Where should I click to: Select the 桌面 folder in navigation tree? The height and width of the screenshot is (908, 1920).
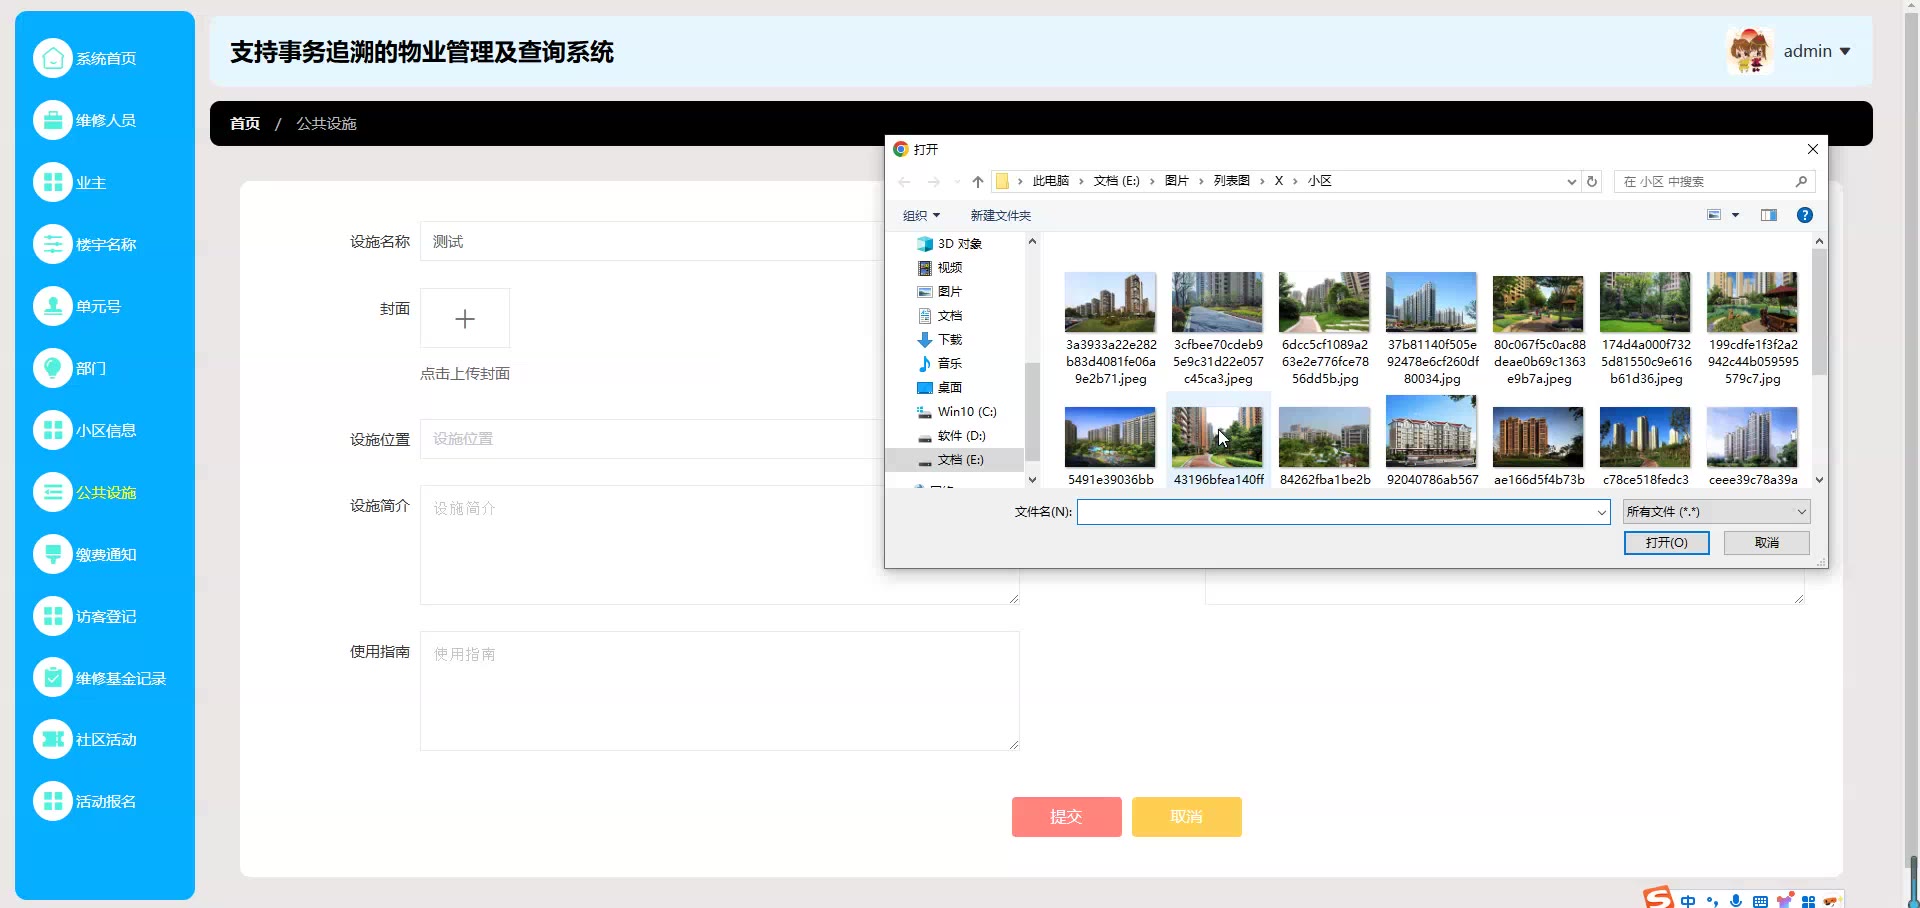(949, 388)
